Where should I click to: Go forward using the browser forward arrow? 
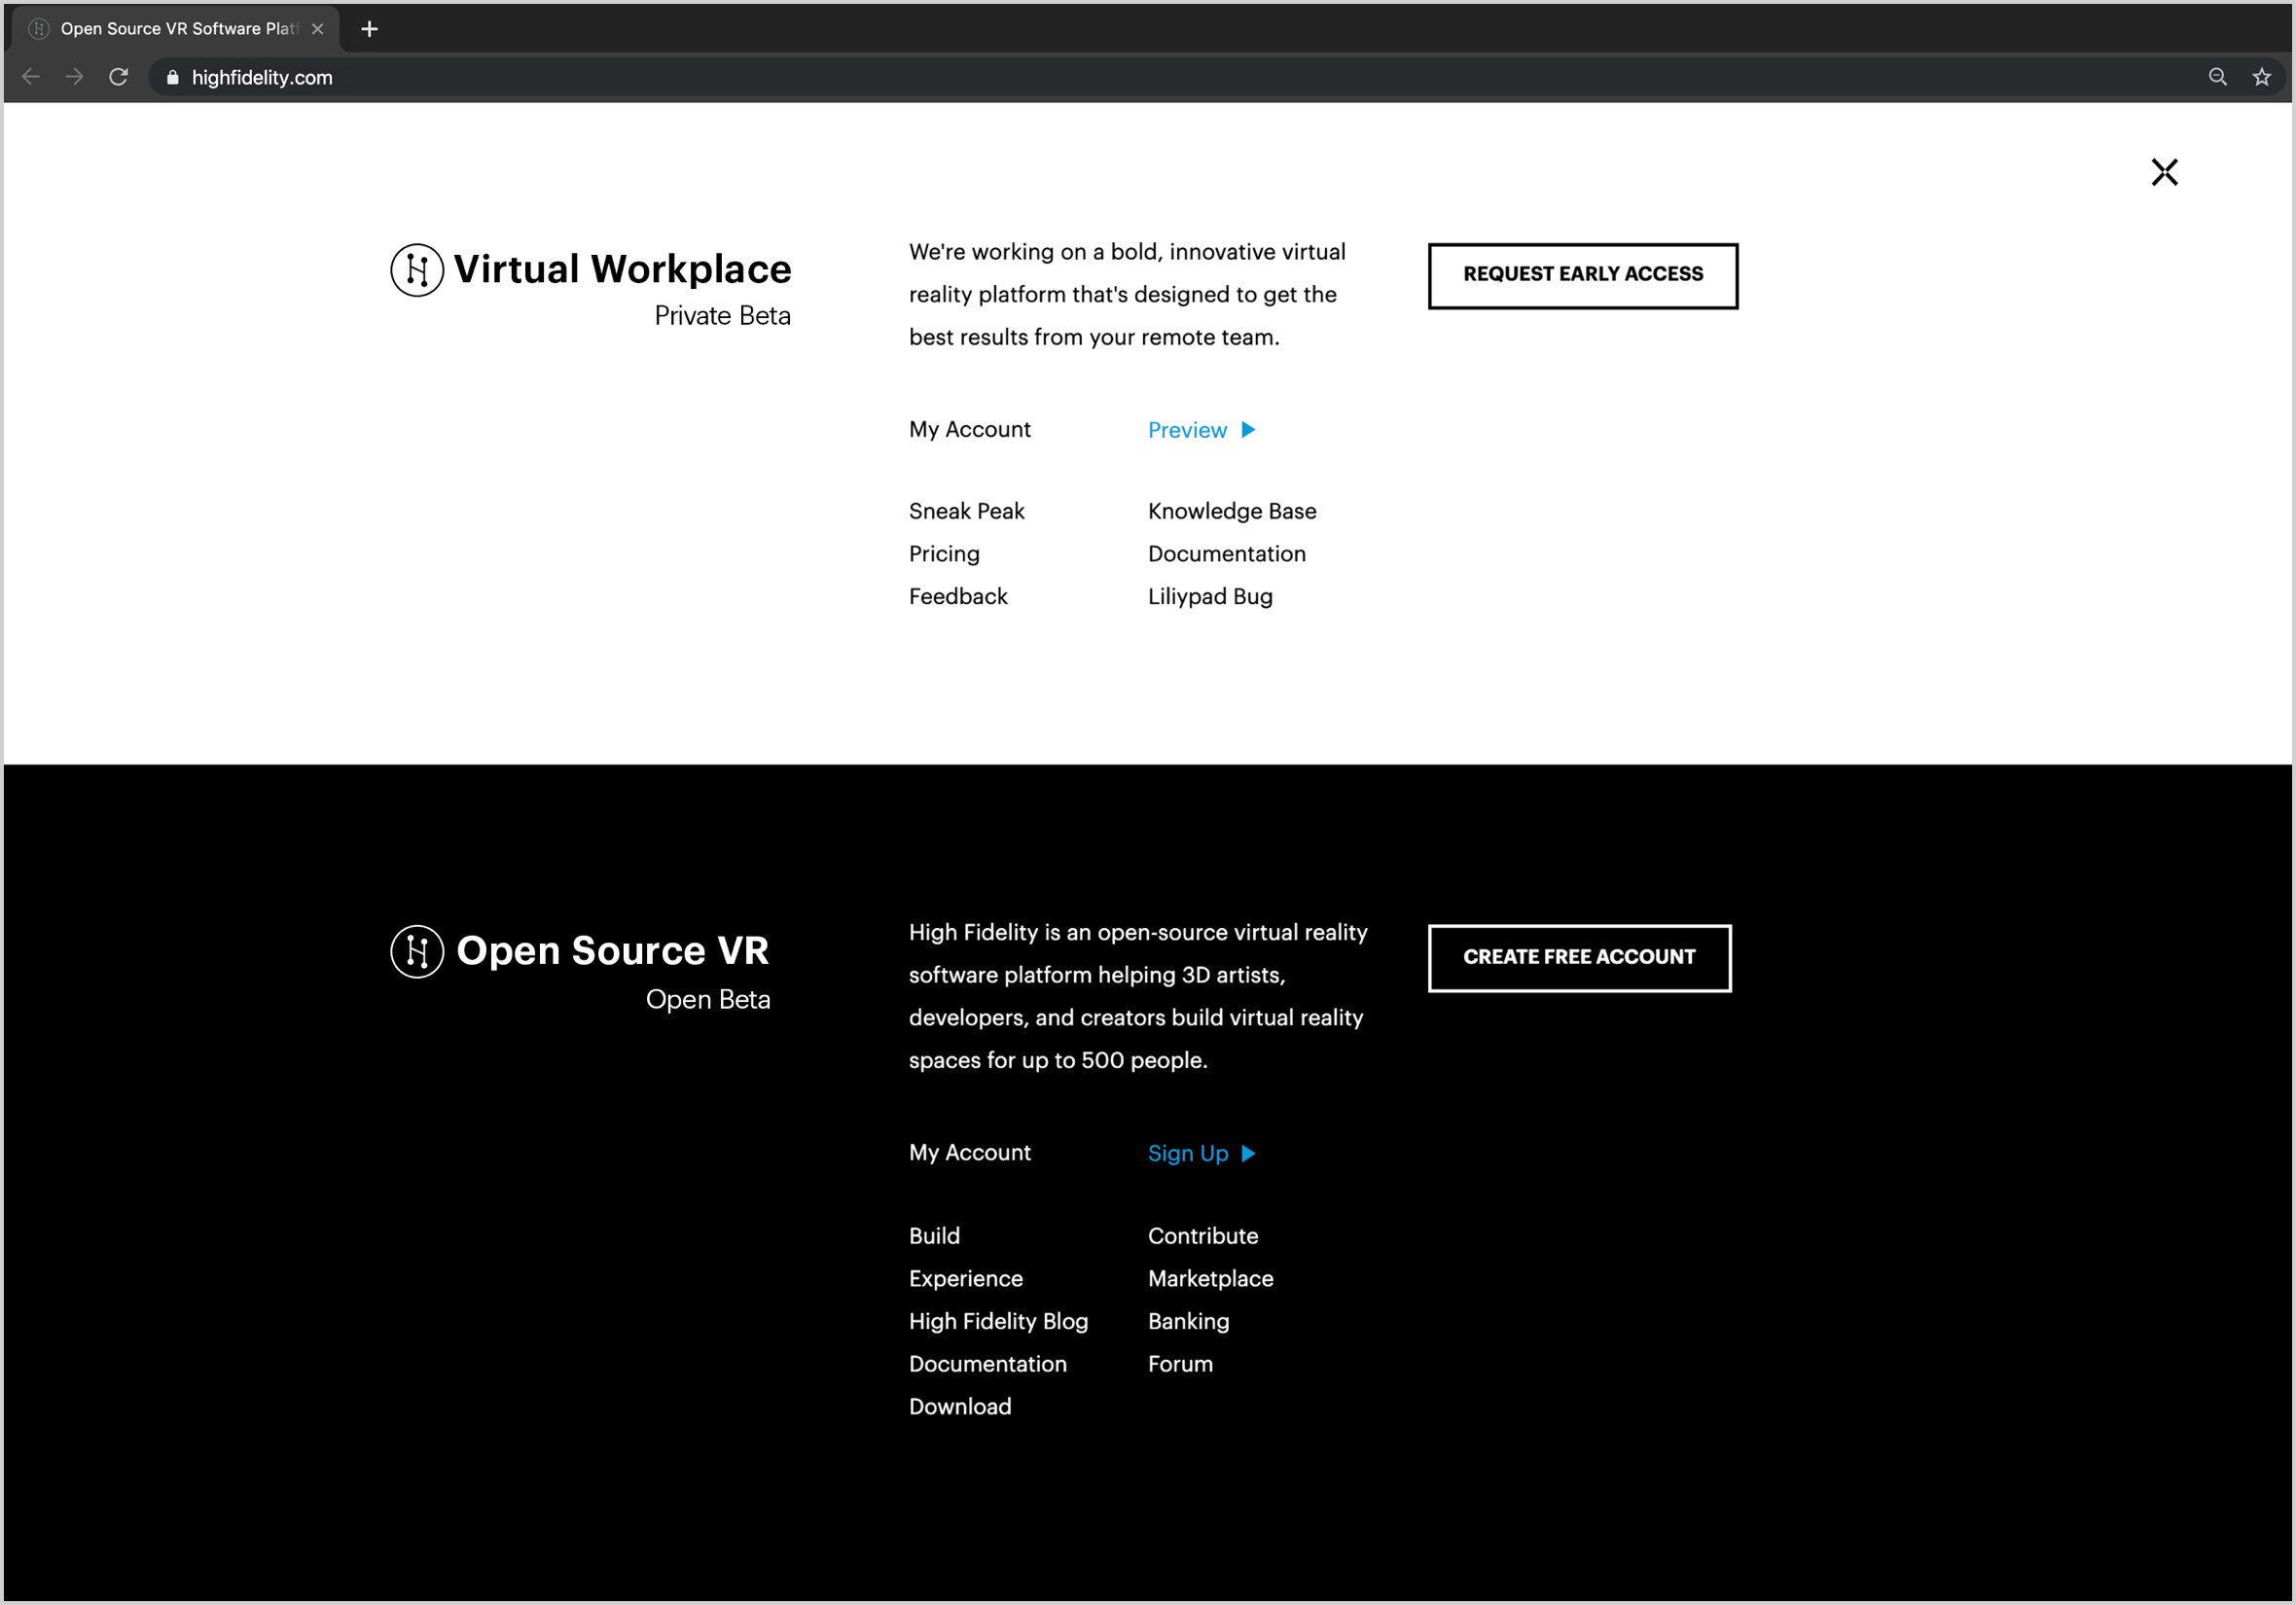[75, 77]
